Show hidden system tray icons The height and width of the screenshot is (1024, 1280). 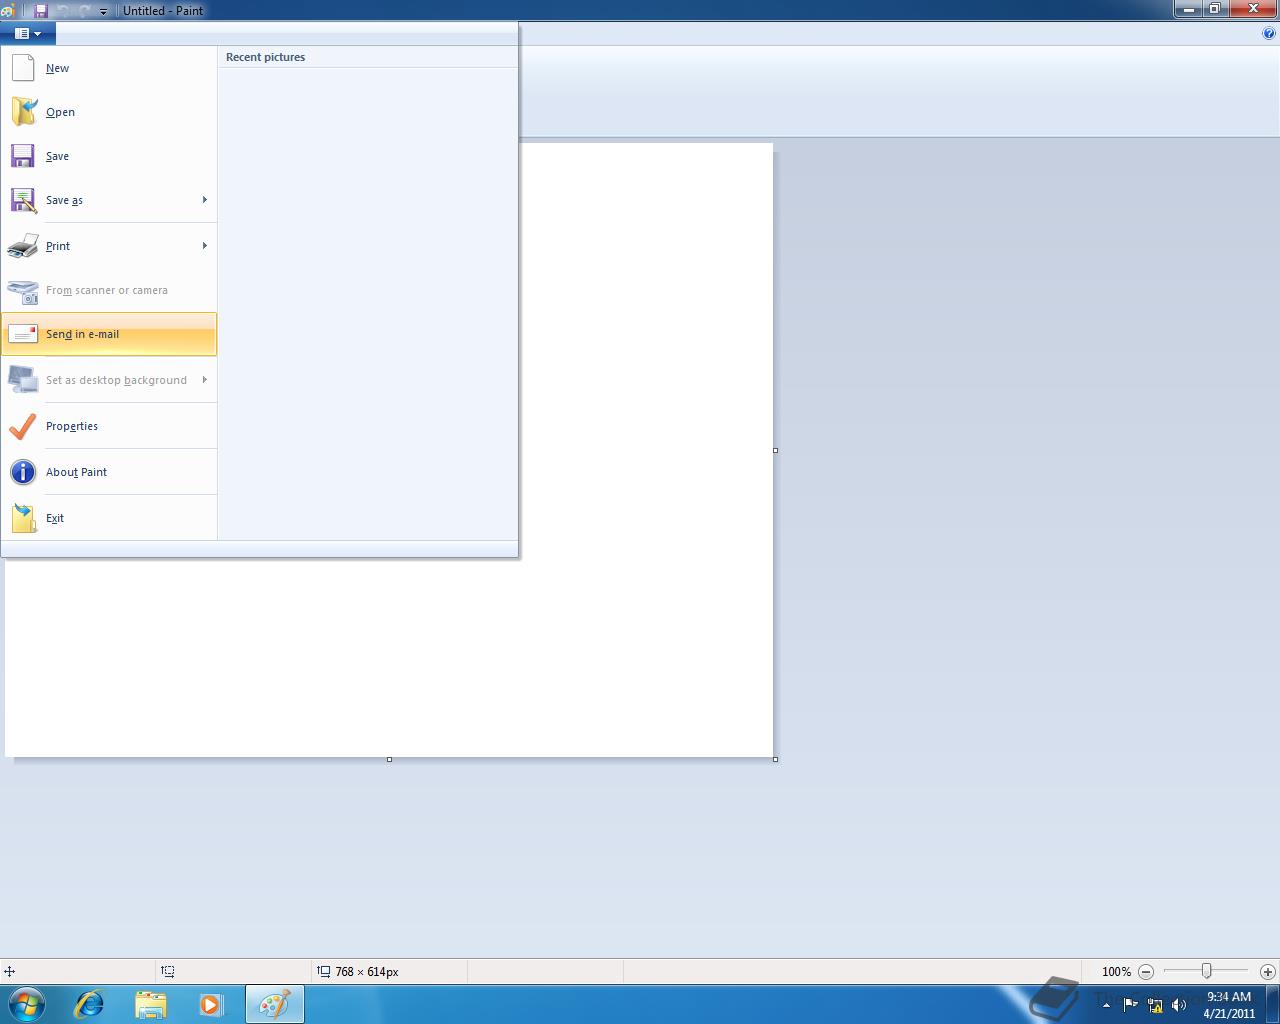click(1106, 1005)
